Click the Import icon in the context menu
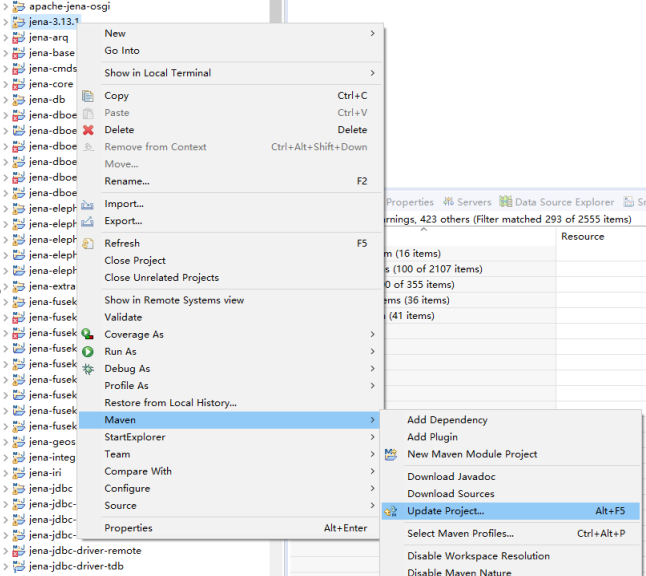This screenshot has height=576, width=646. [87, 204]
